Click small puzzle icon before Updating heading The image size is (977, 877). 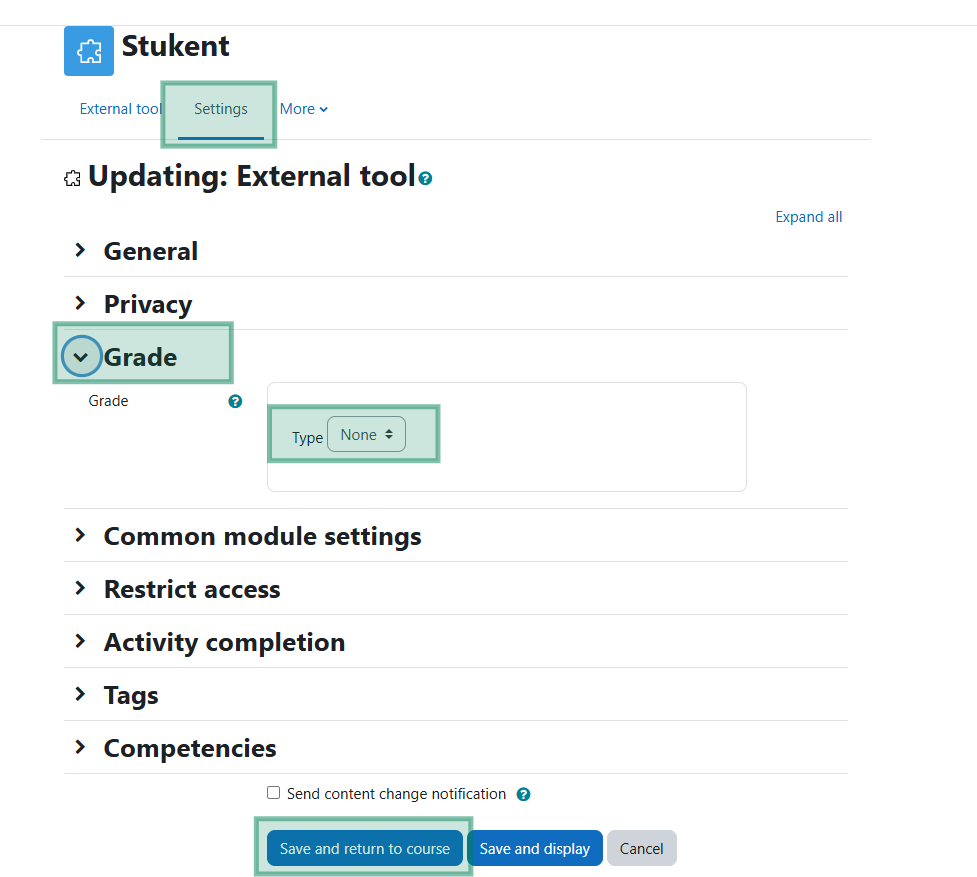click(72, 179)
